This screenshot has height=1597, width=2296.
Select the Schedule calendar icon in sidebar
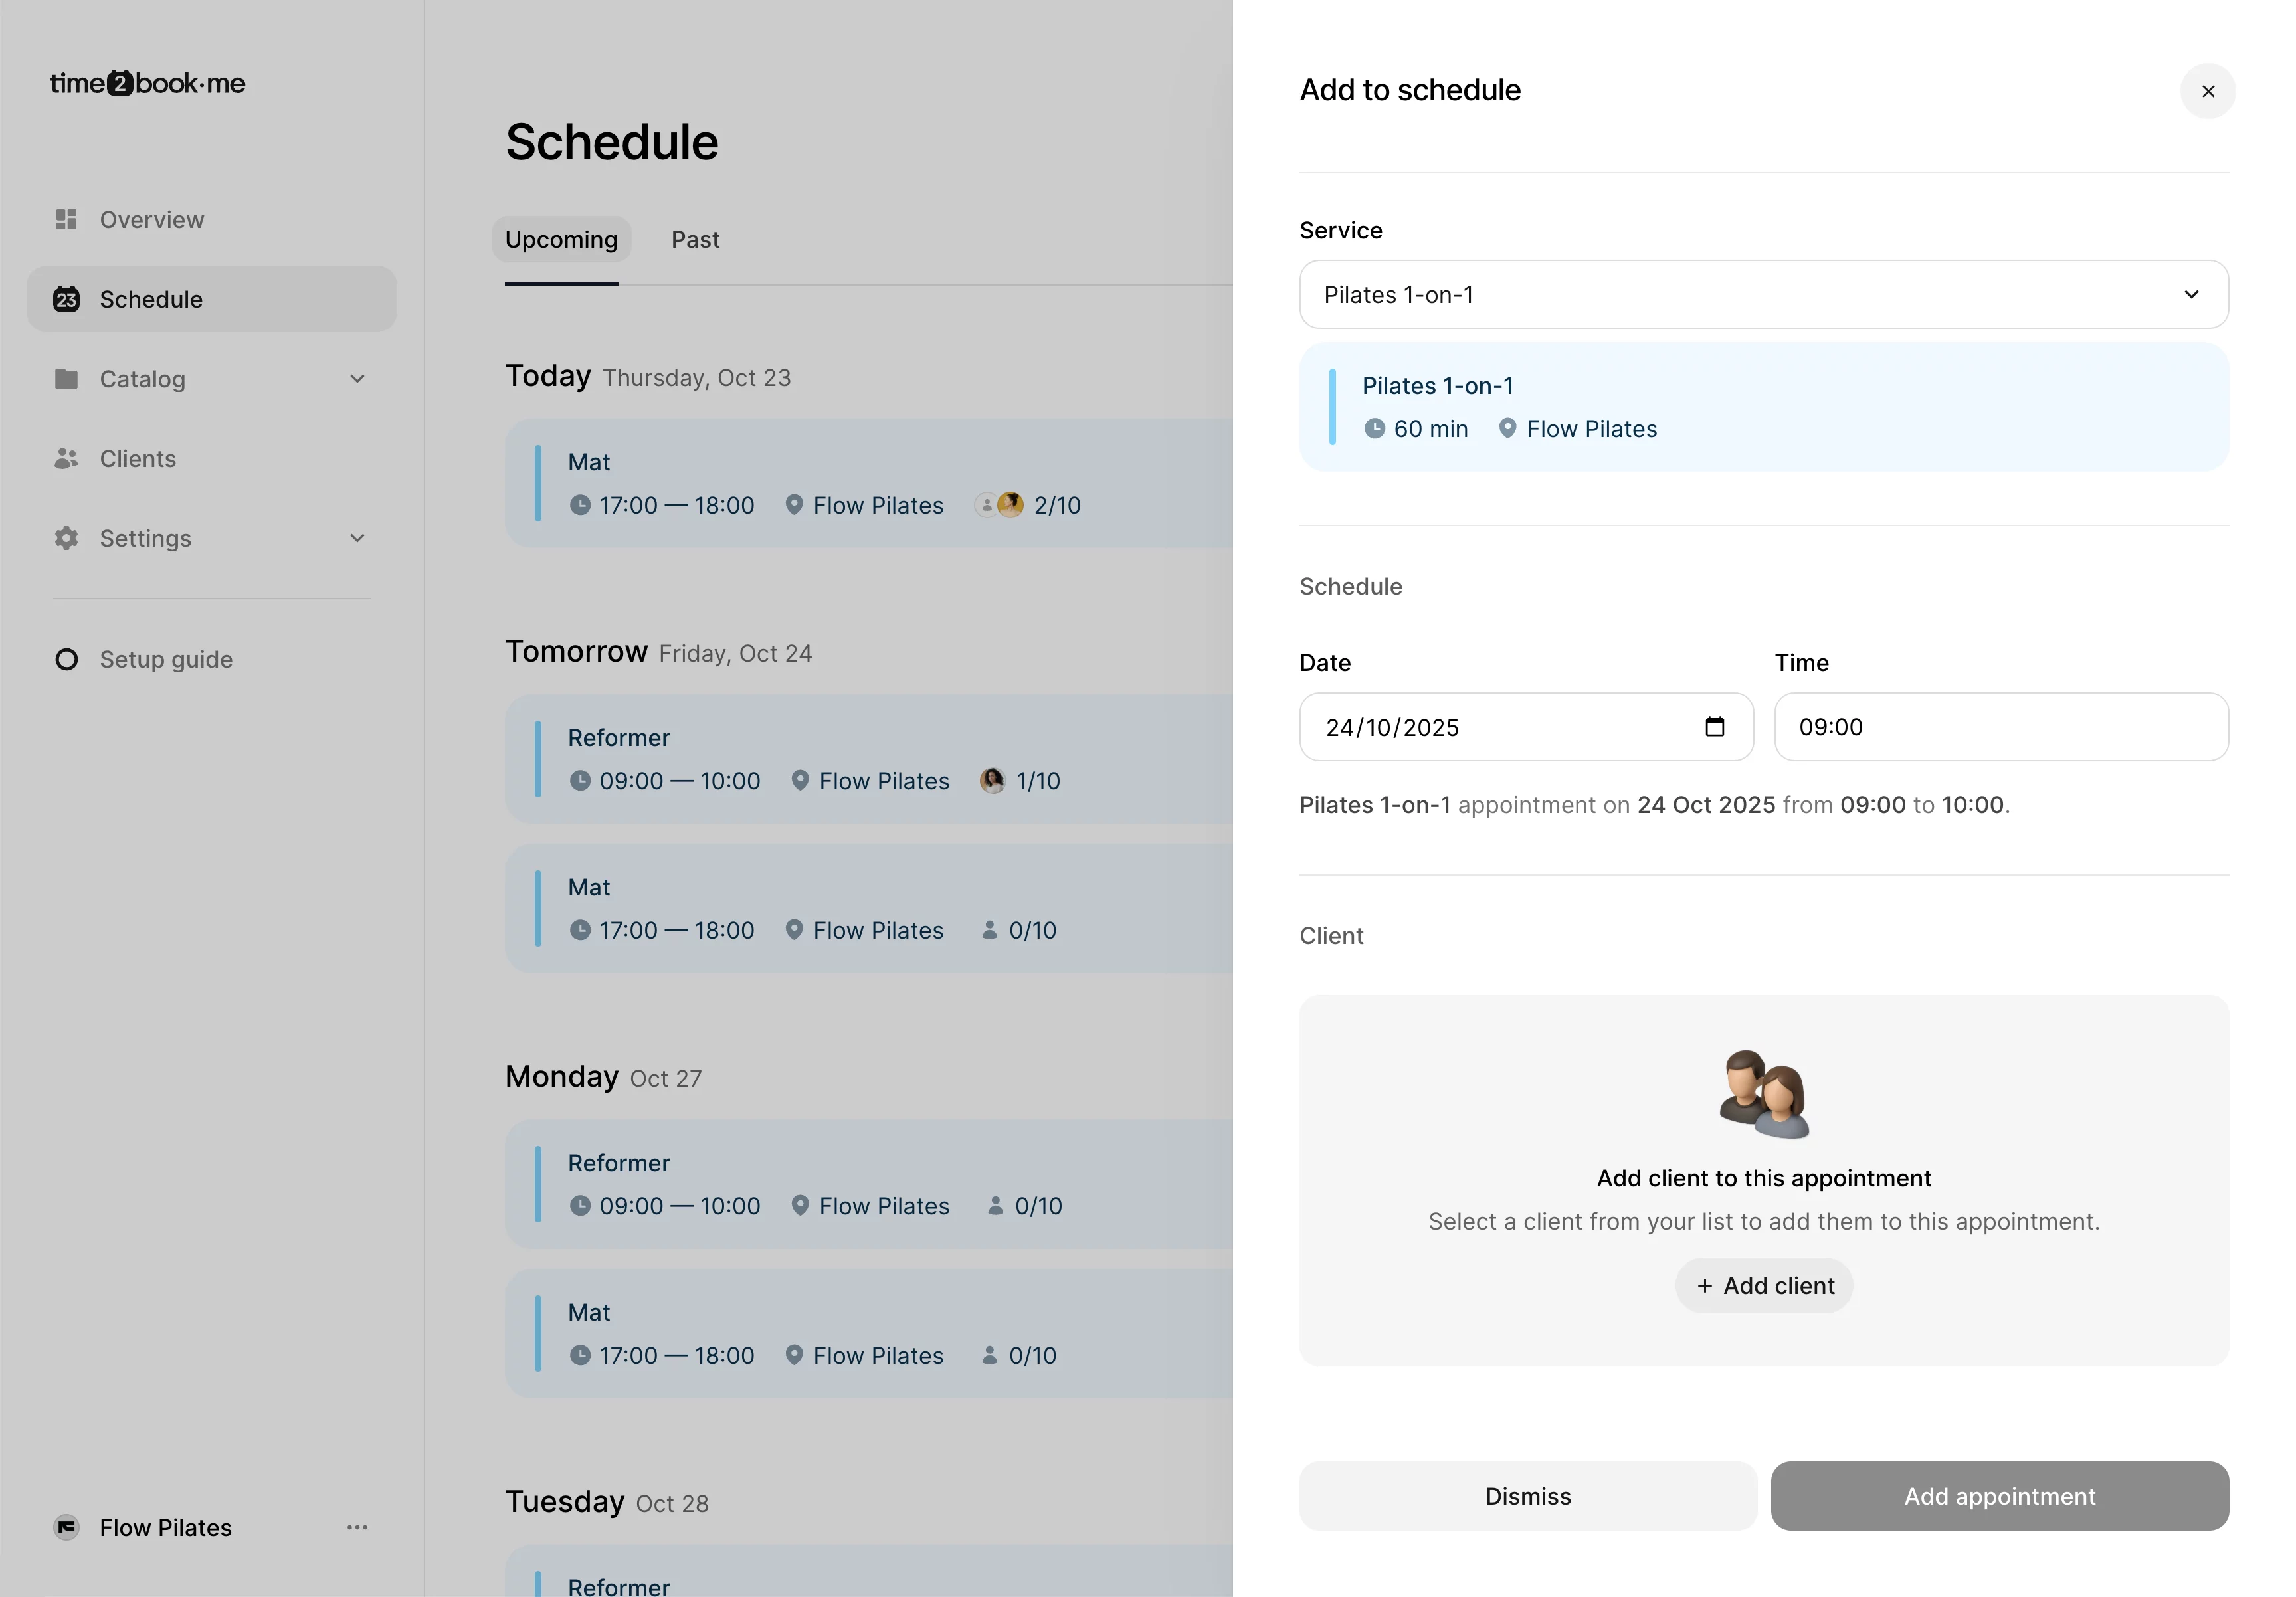(x=66, y=298)
